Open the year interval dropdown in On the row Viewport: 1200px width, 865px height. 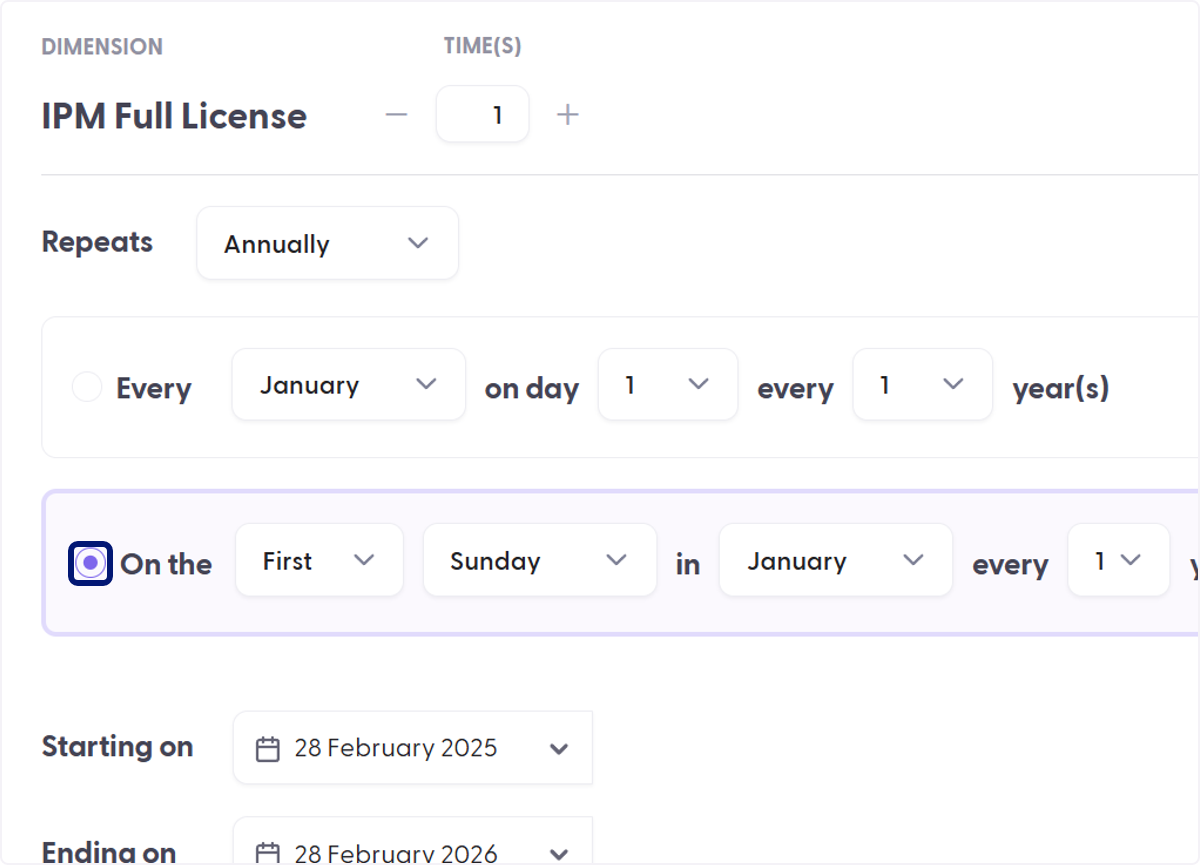click(1119, 560)
